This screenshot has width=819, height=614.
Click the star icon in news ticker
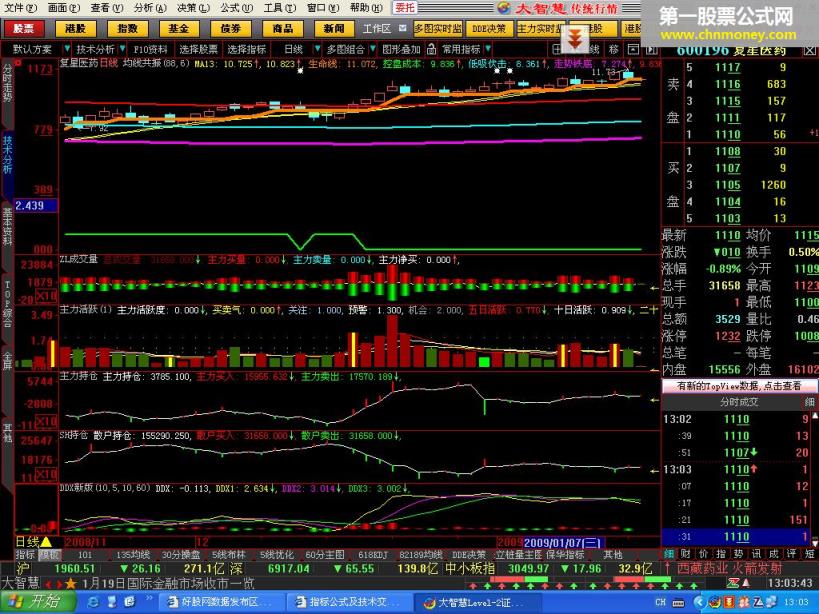[71, 583]
